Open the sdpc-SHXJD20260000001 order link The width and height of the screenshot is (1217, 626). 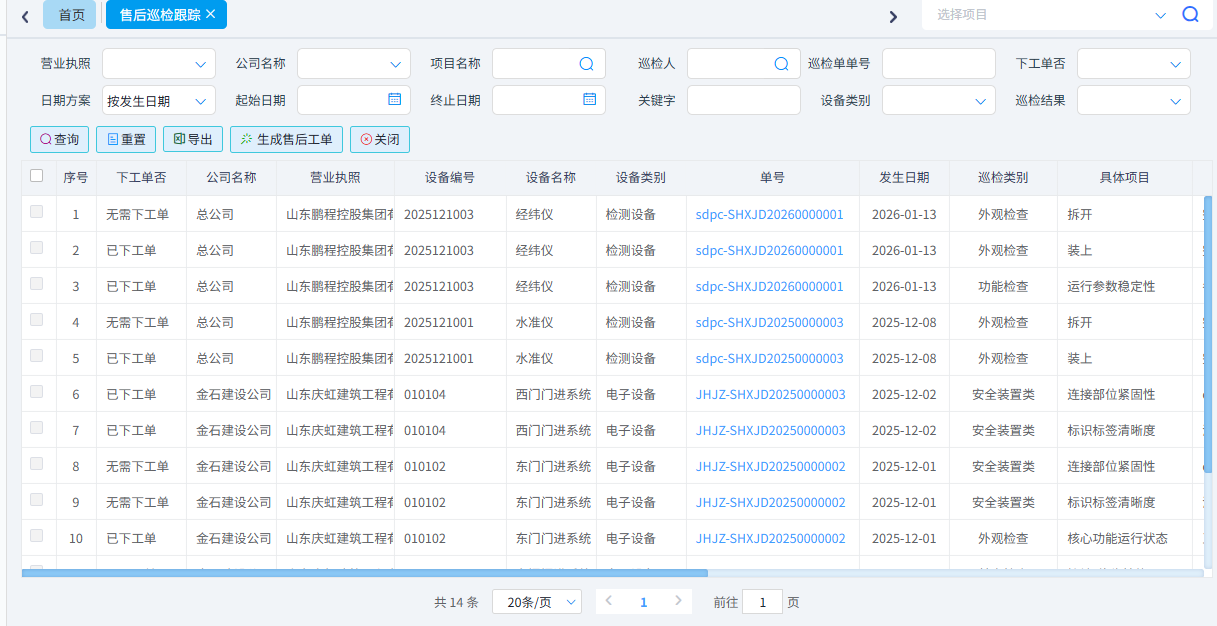[772, 213]
